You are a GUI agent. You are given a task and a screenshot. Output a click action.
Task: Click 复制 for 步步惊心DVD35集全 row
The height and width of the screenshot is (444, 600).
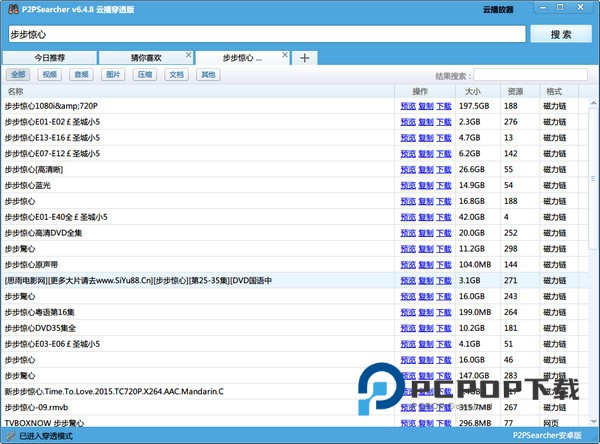(x=426, y=328)
